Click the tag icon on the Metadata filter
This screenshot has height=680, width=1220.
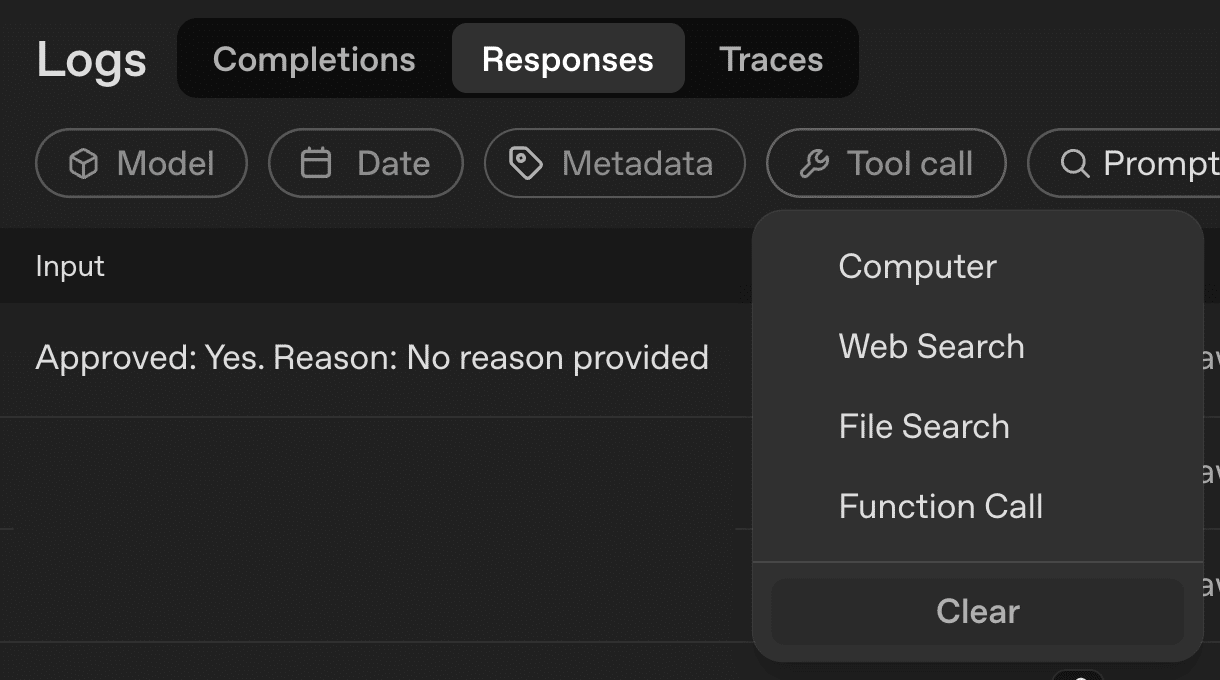[x=526, y=163]
